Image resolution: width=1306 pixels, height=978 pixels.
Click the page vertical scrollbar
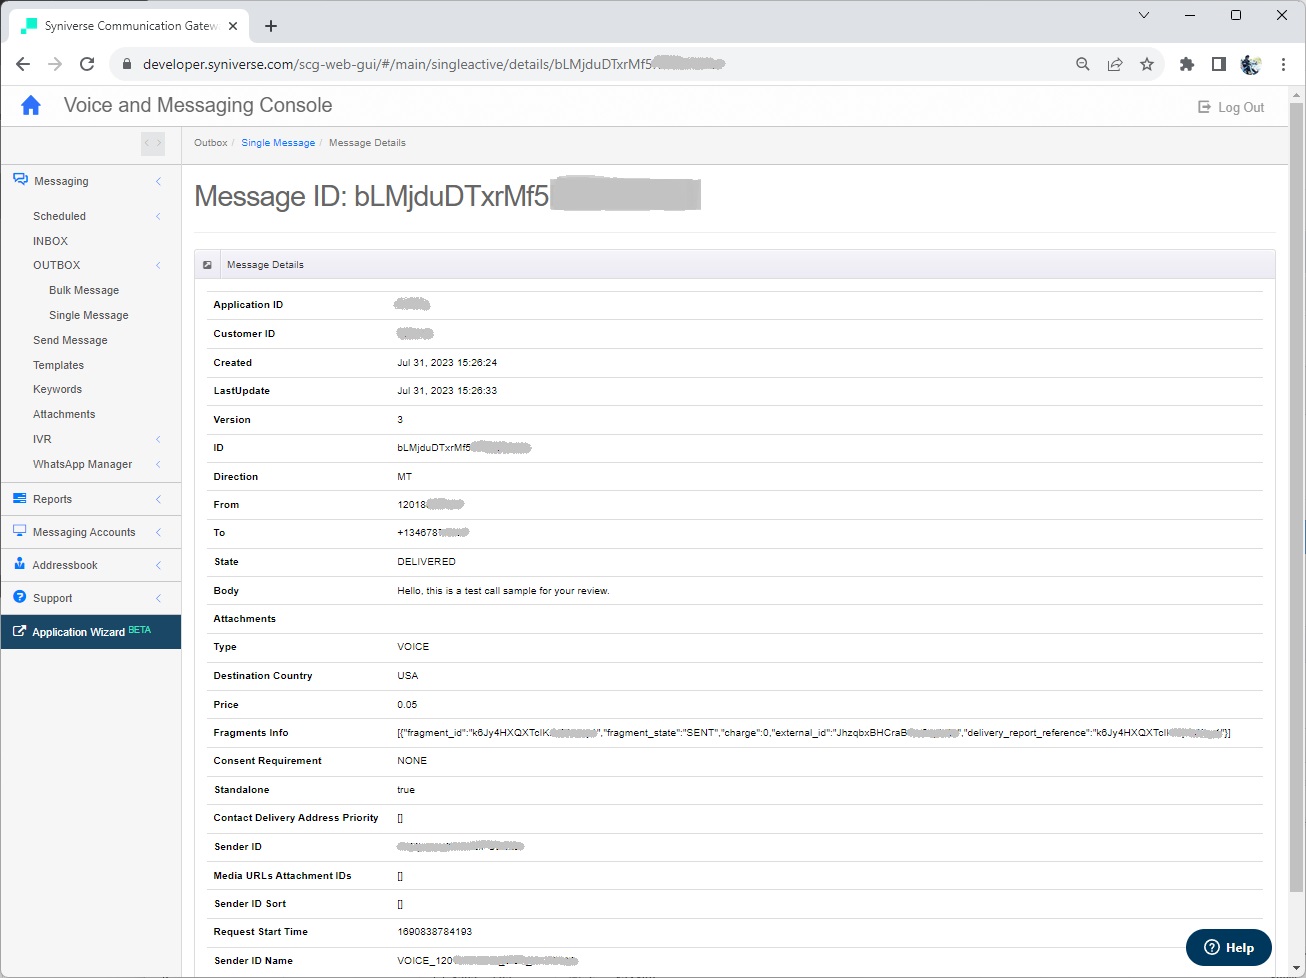[1296, 495]
